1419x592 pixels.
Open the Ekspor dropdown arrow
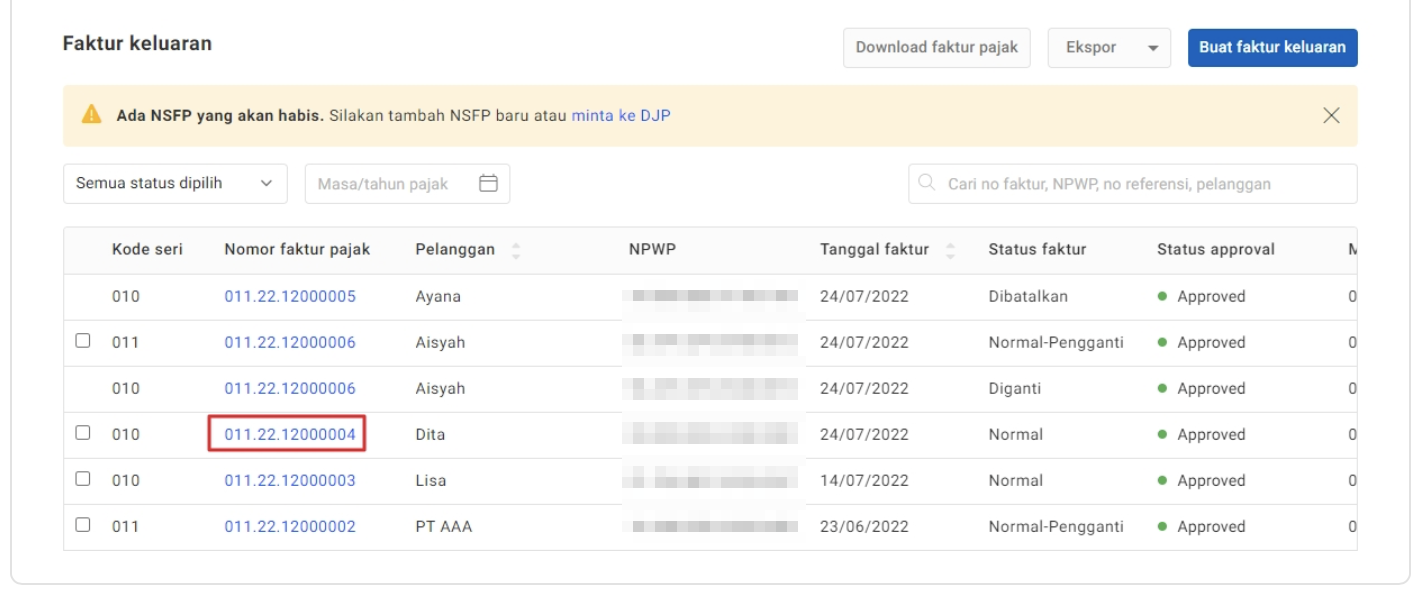1152,48
